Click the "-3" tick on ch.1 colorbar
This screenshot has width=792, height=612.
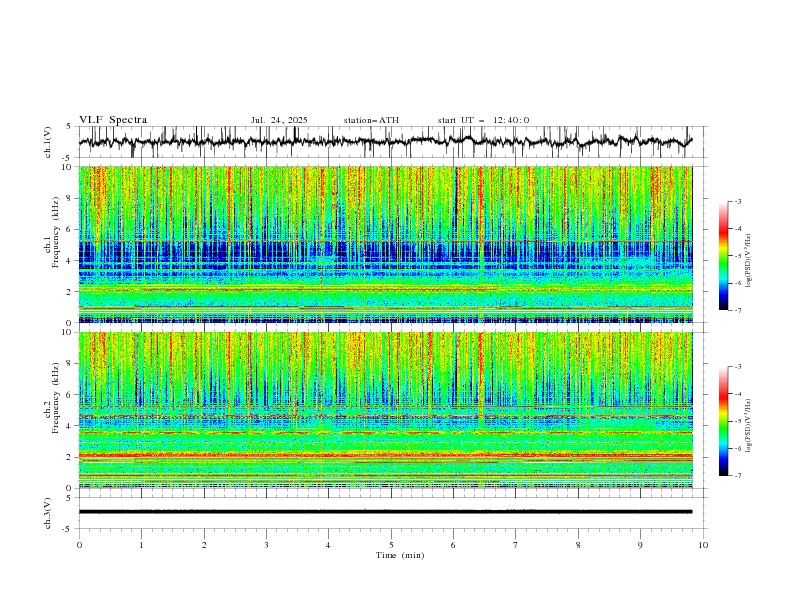(737, 201)
